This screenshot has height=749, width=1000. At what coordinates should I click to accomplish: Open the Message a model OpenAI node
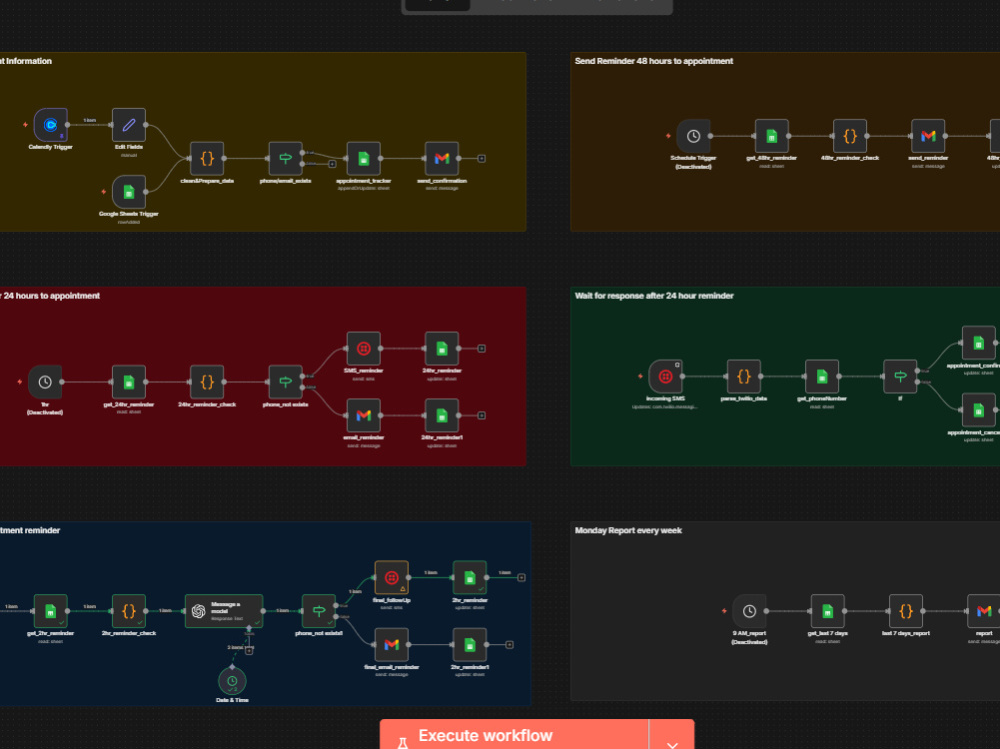[224, 611]
